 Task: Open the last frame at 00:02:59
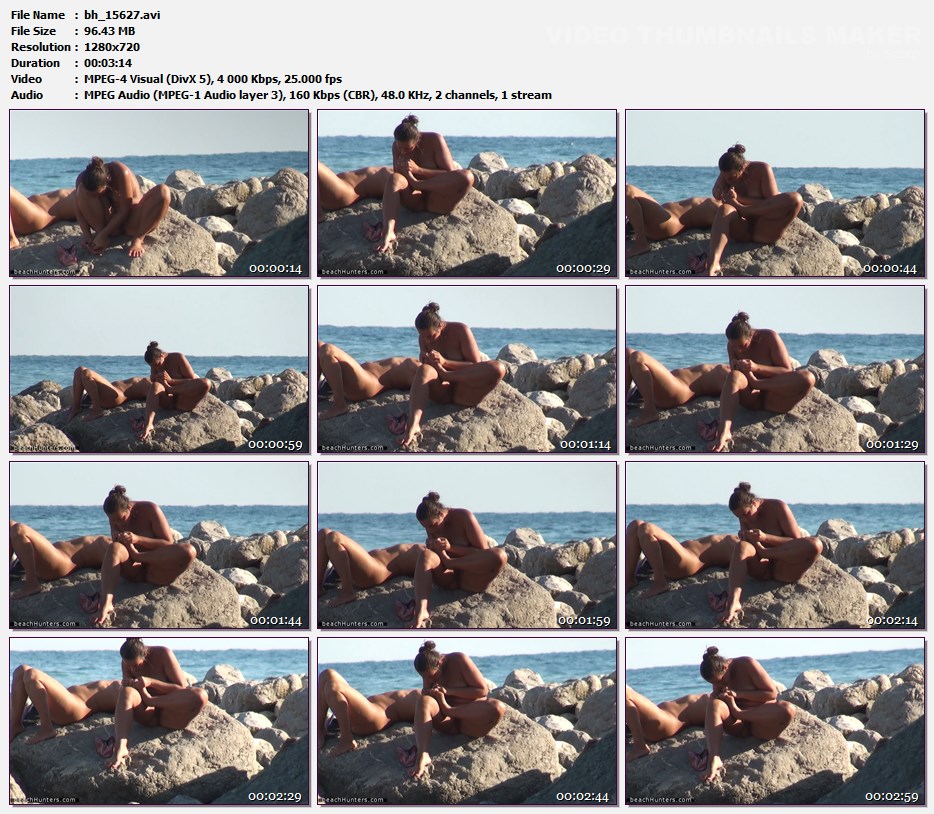coord(775,721)
